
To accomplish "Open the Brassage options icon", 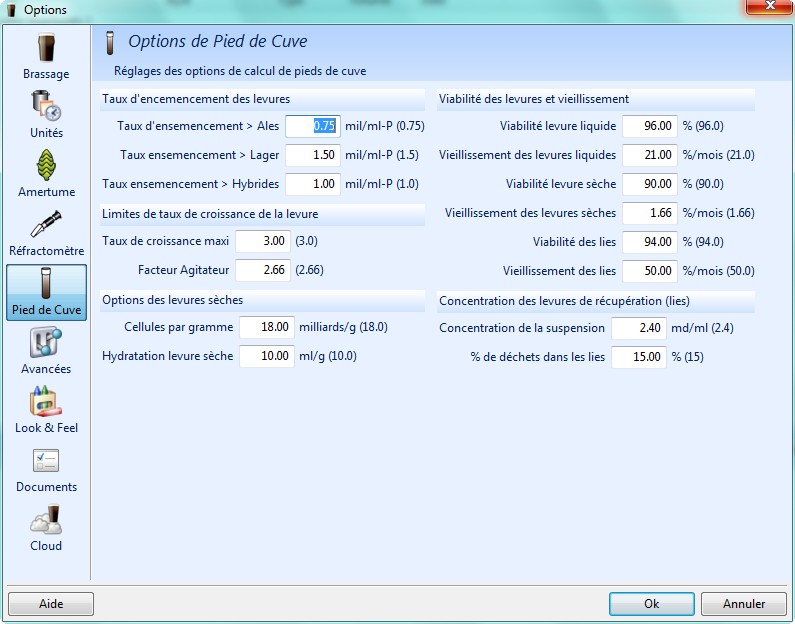I will pyautogui.click(x=46, y=50).
